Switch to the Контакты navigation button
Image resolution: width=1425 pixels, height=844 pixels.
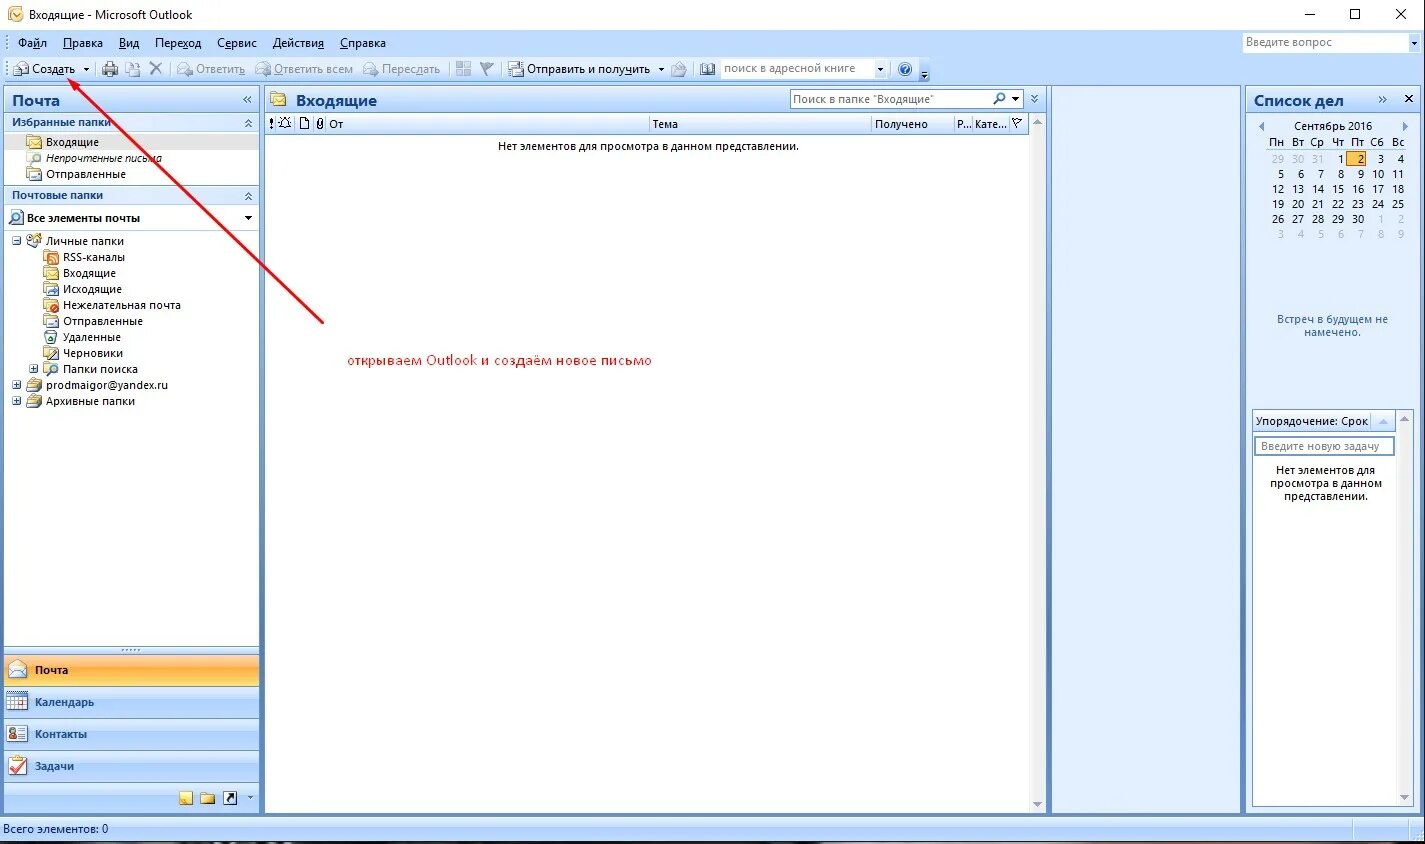point(132,734)
